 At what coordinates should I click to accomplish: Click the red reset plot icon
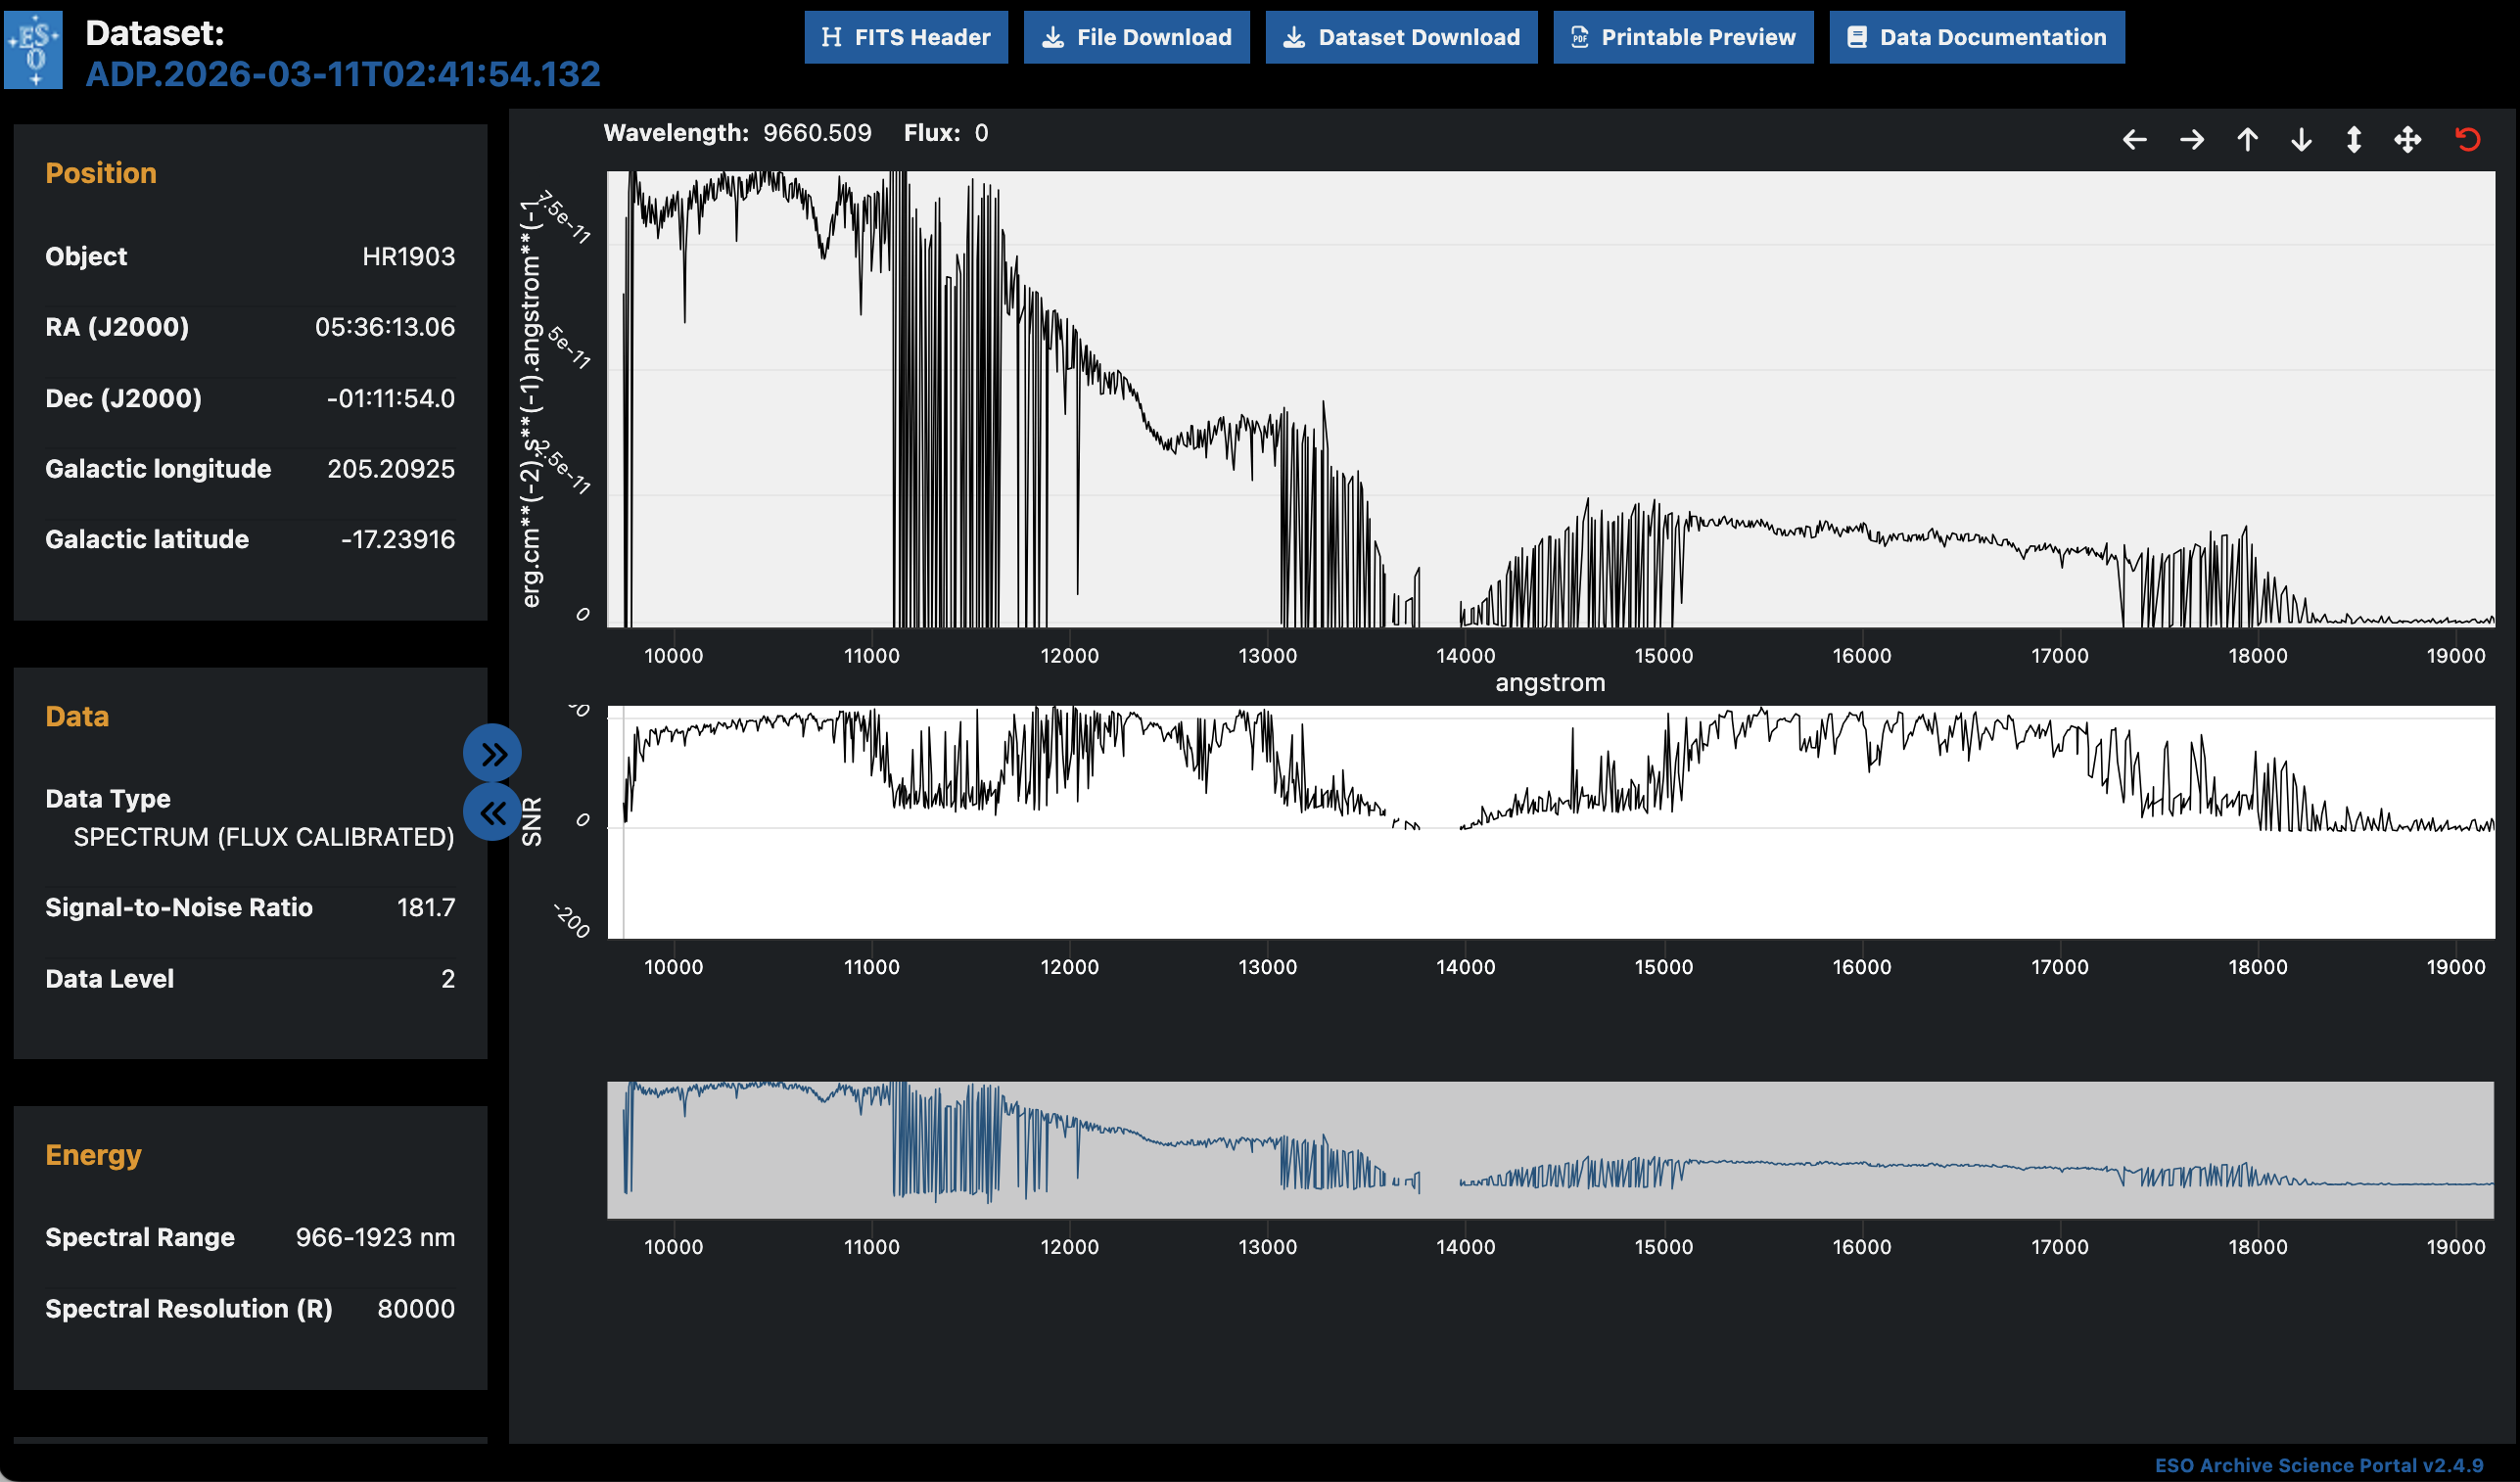[2467, 140]
